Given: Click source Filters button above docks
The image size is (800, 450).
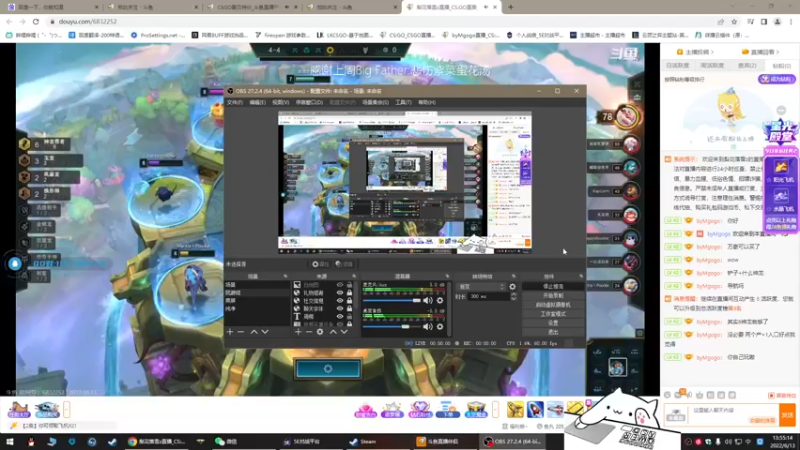Looking at the screenshot, I should pos(344,264).
